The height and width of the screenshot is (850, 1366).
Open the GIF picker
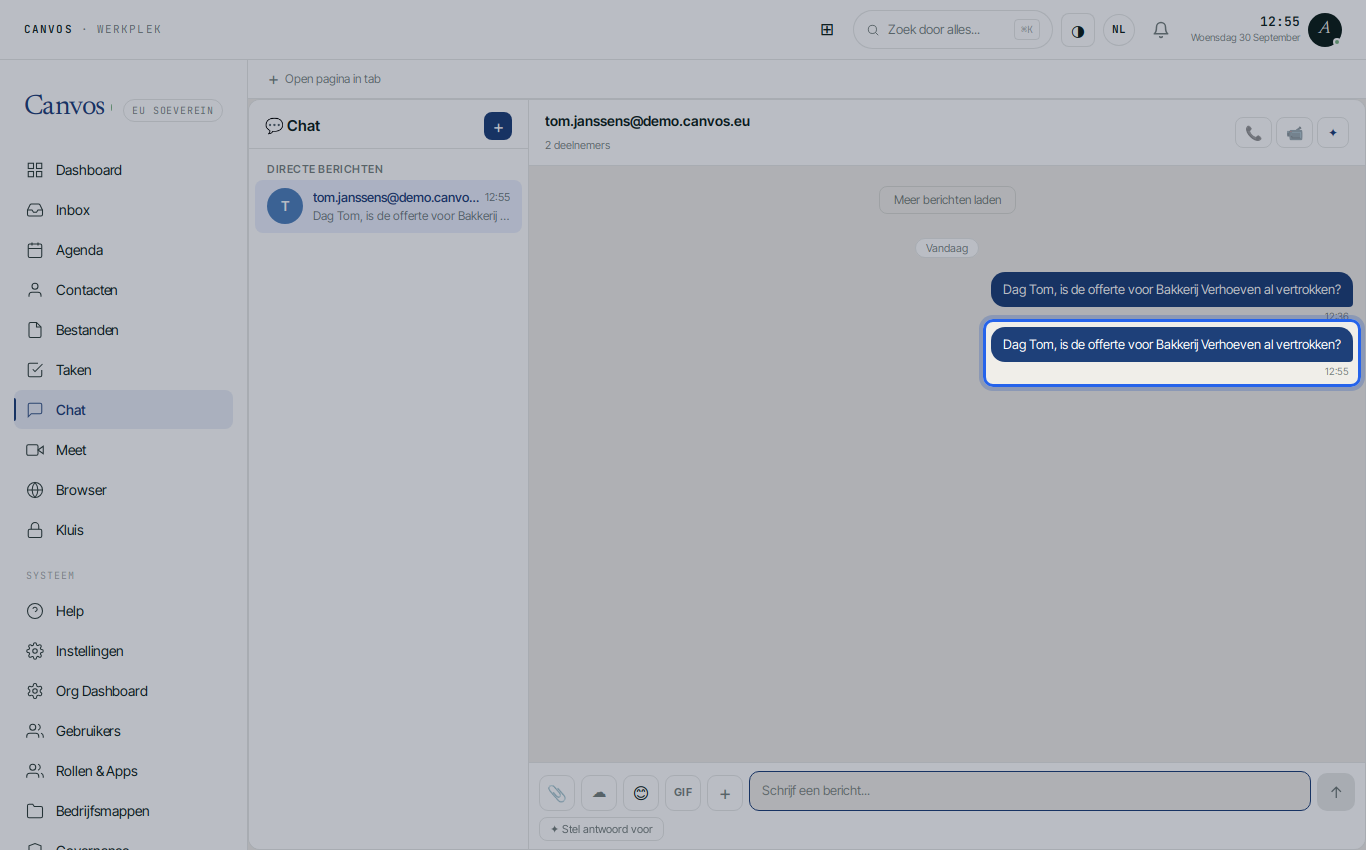(x=683, y=792)
